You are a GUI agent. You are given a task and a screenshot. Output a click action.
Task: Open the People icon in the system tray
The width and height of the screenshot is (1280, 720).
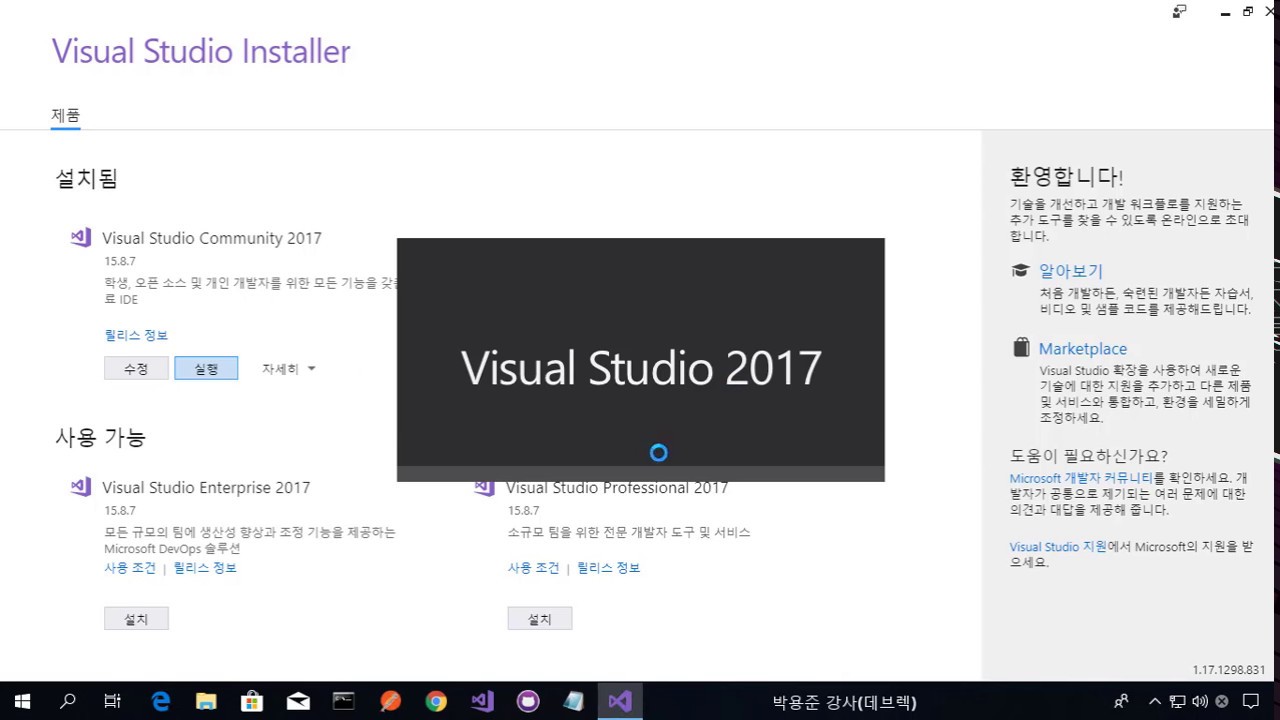pyautogui.click(x=1122, y=701)
